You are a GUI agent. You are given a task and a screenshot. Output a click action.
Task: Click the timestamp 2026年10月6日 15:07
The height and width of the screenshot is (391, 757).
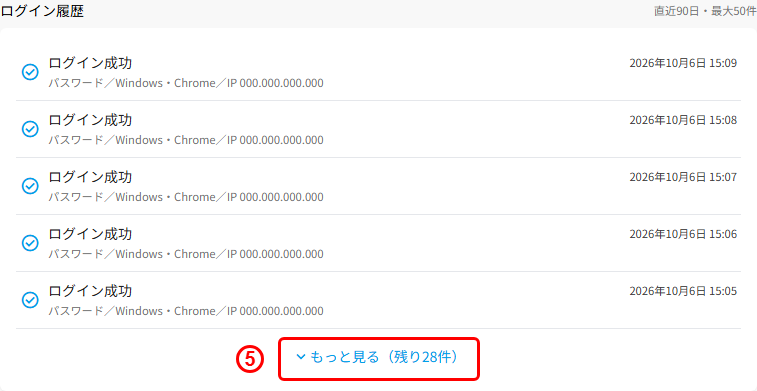tap(683, 178)
